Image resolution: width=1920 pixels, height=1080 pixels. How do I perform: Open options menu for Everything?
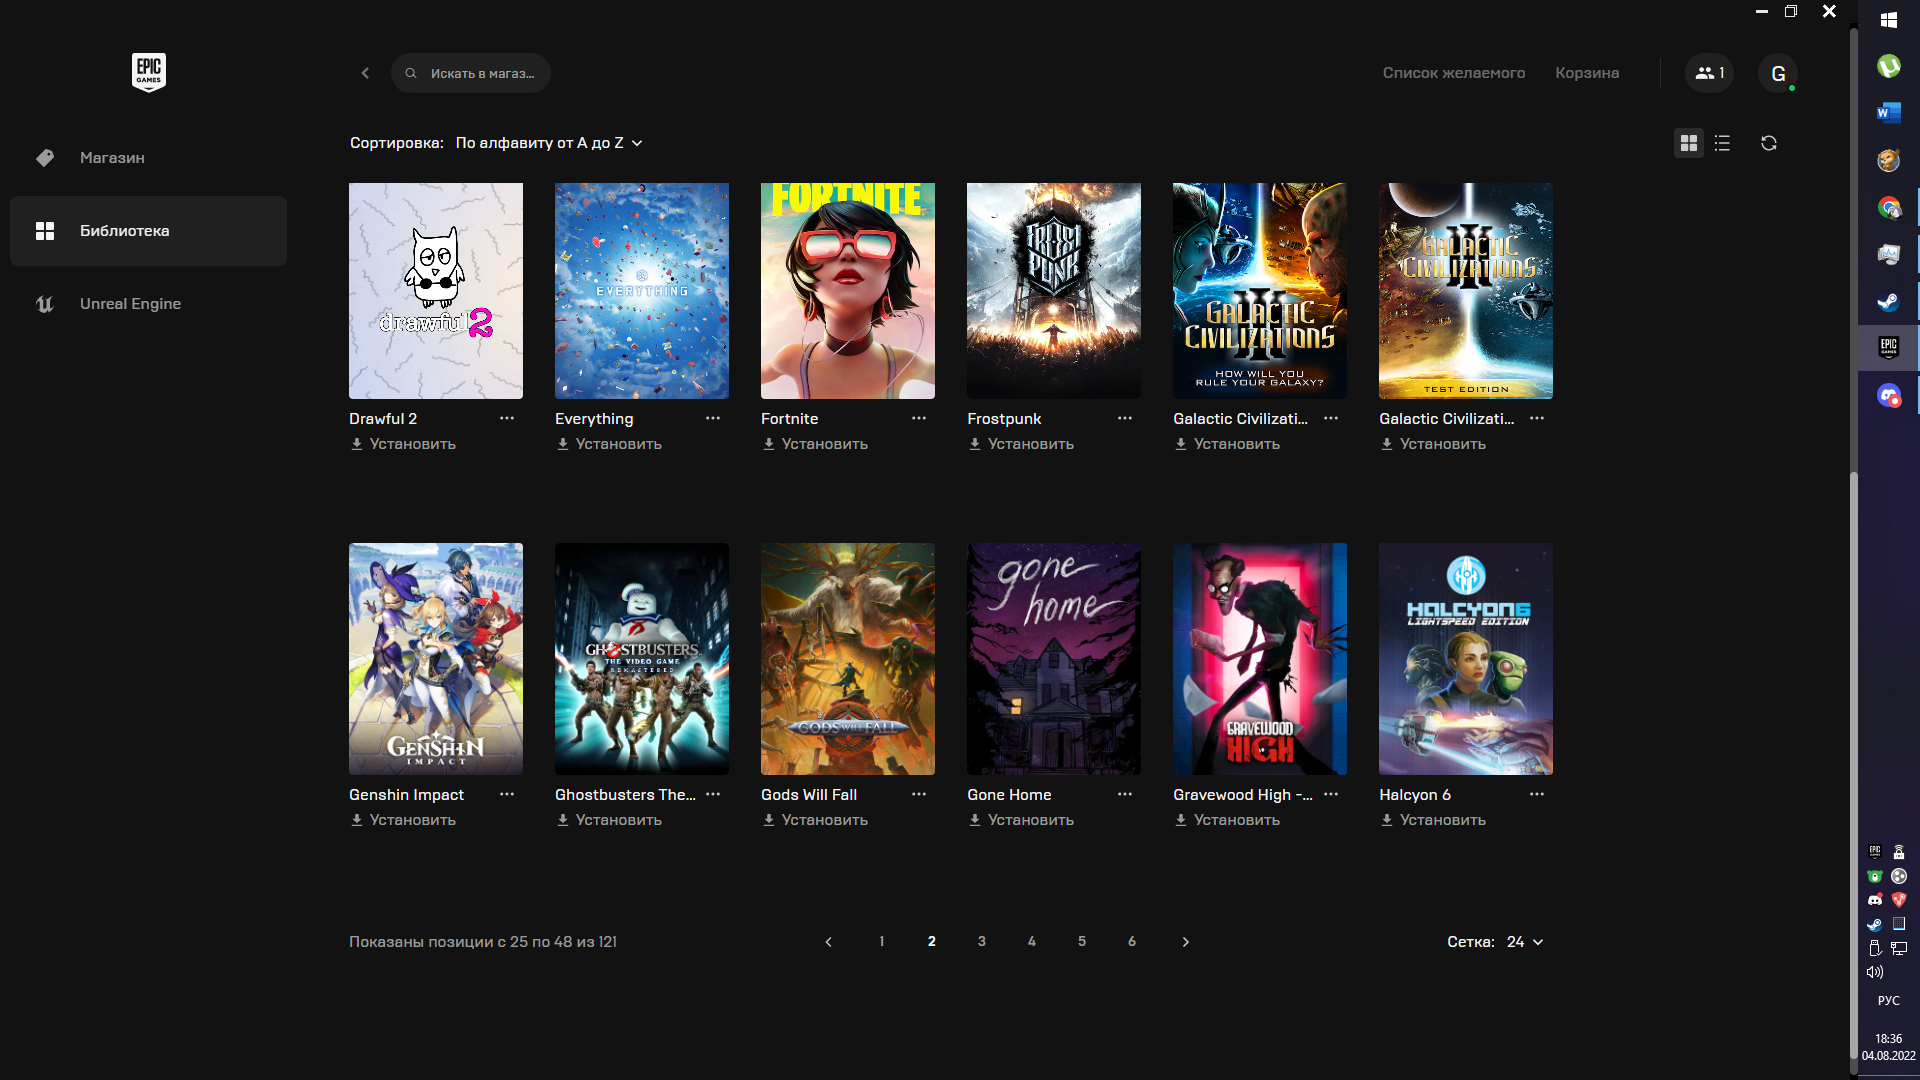713,418
